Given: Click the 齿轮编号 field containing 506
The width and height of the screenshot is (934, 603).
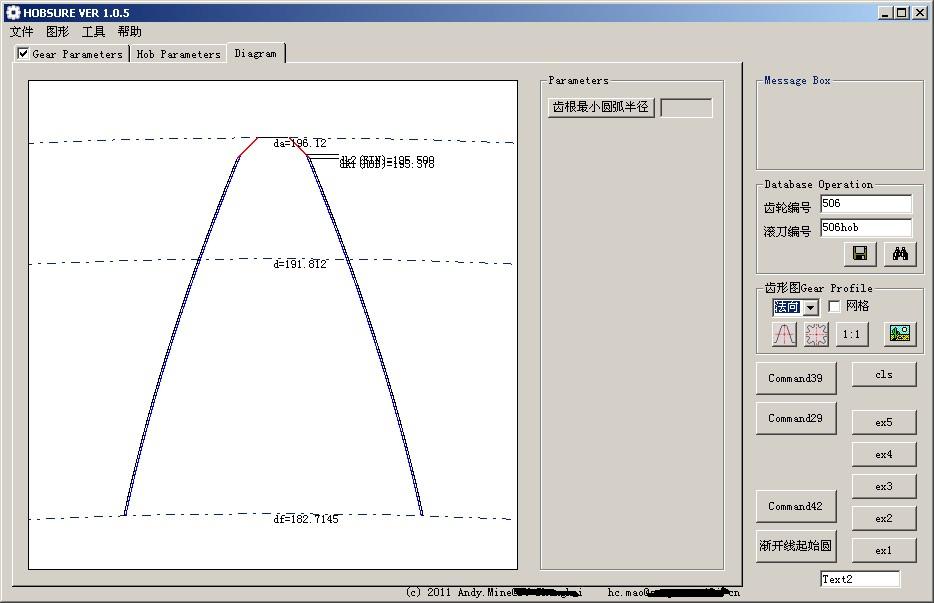Looking at the screenshot, I should 866,204.
